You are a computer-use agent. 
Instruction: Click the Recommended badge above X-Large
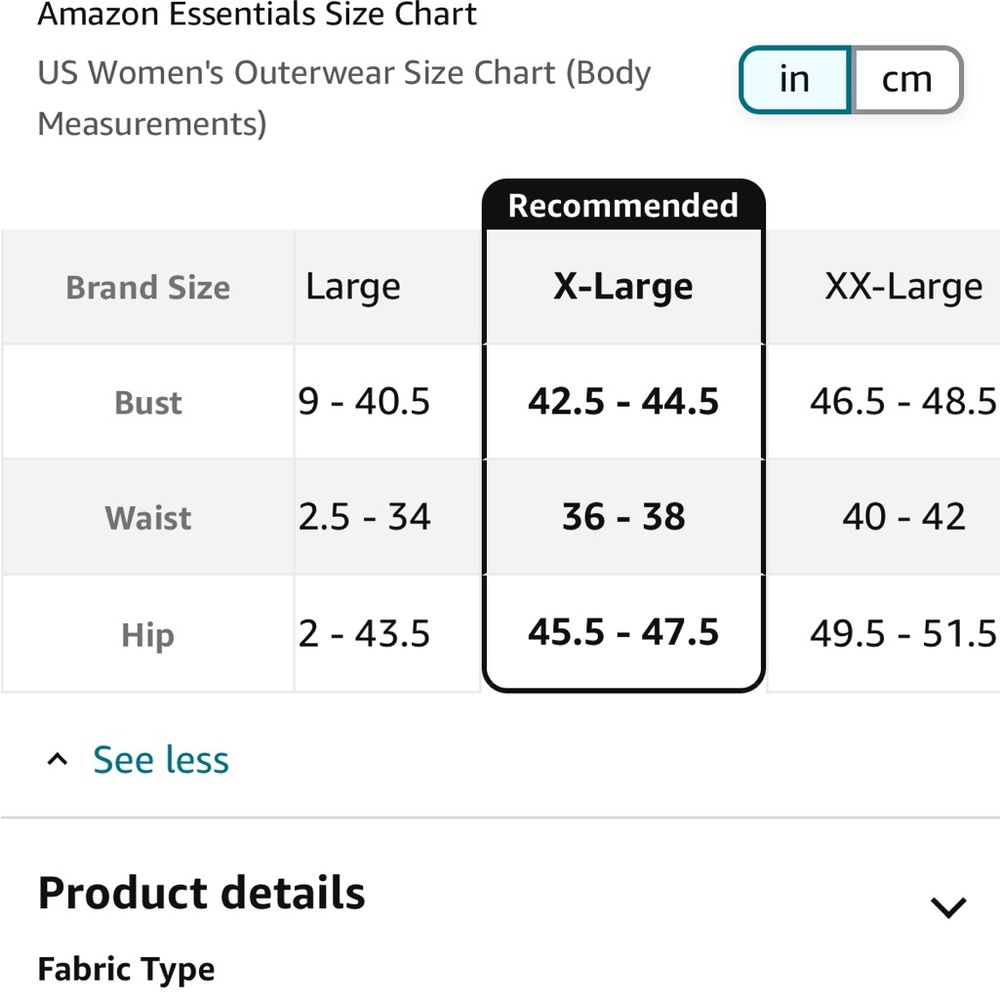coord(623,205)
